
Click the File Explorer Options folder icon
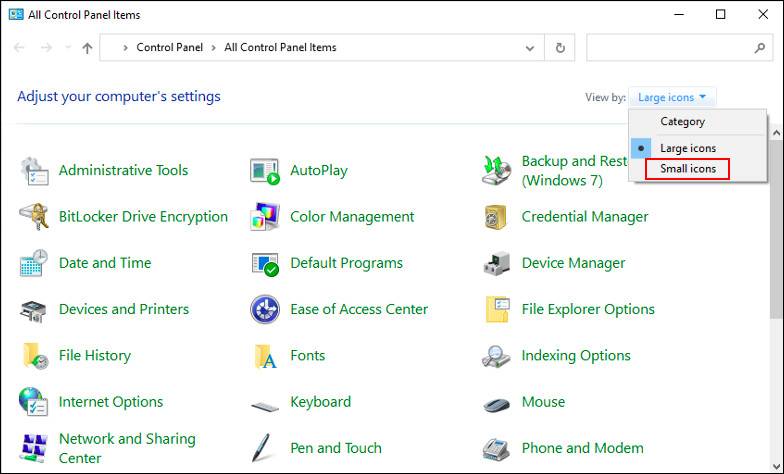[x=498, y=309]
